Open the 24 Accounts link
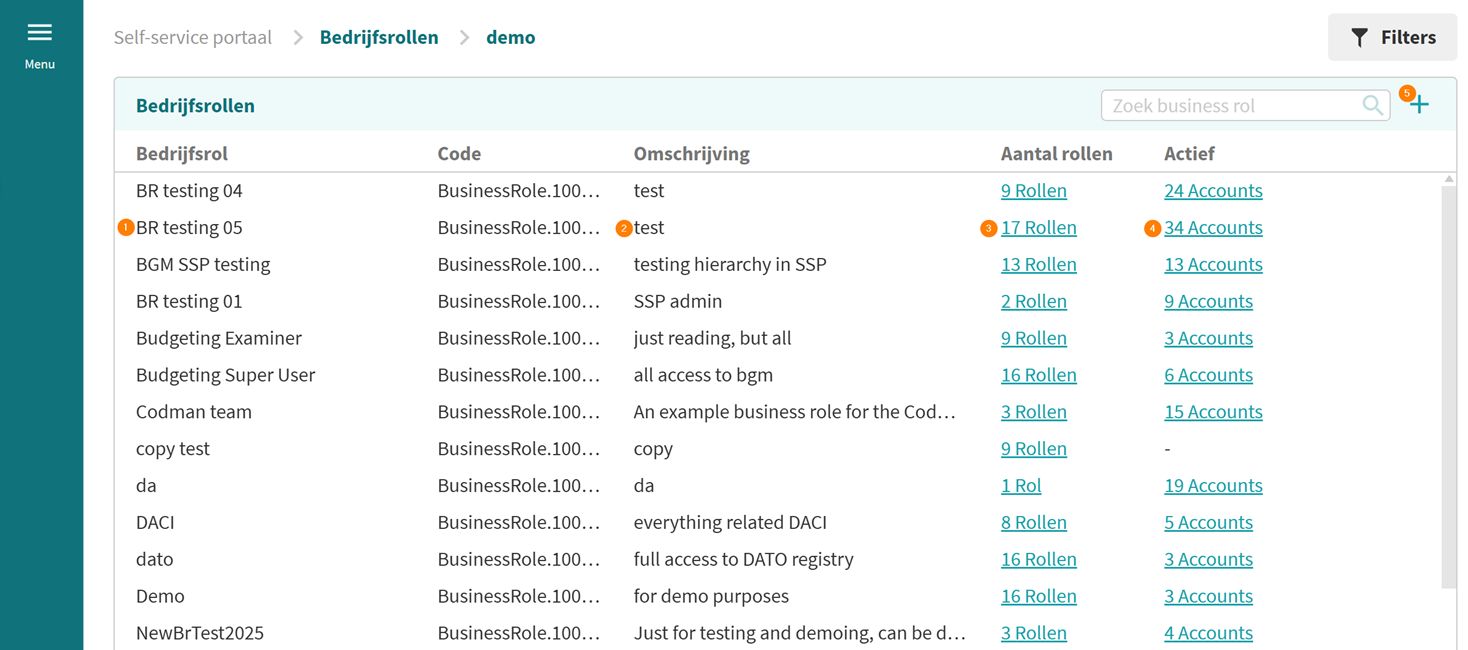Viewport: 1468px width, 650px height. (x=1212, y=191)
